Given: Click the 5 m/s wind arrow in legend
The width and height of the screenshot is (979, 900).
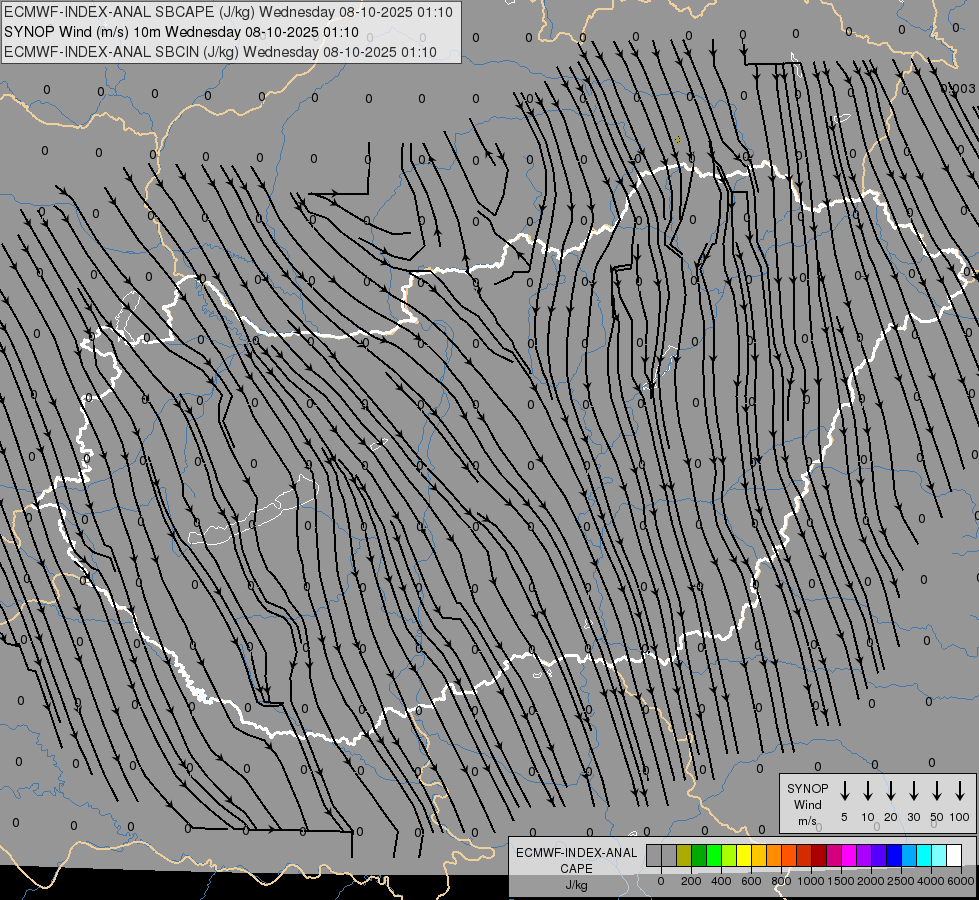Looking at the screenshot, I should pyautogui.click(x=844, y=791).
